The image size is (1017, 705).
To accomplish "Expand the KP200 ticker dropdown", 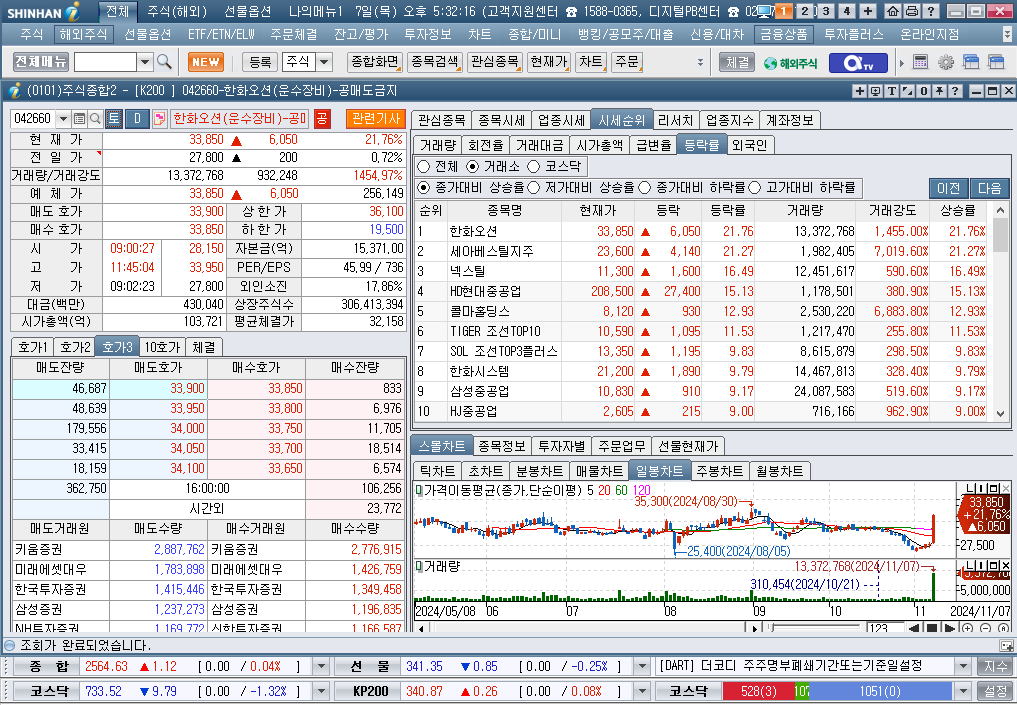I will pyautogui.click(x=641, y=691).
